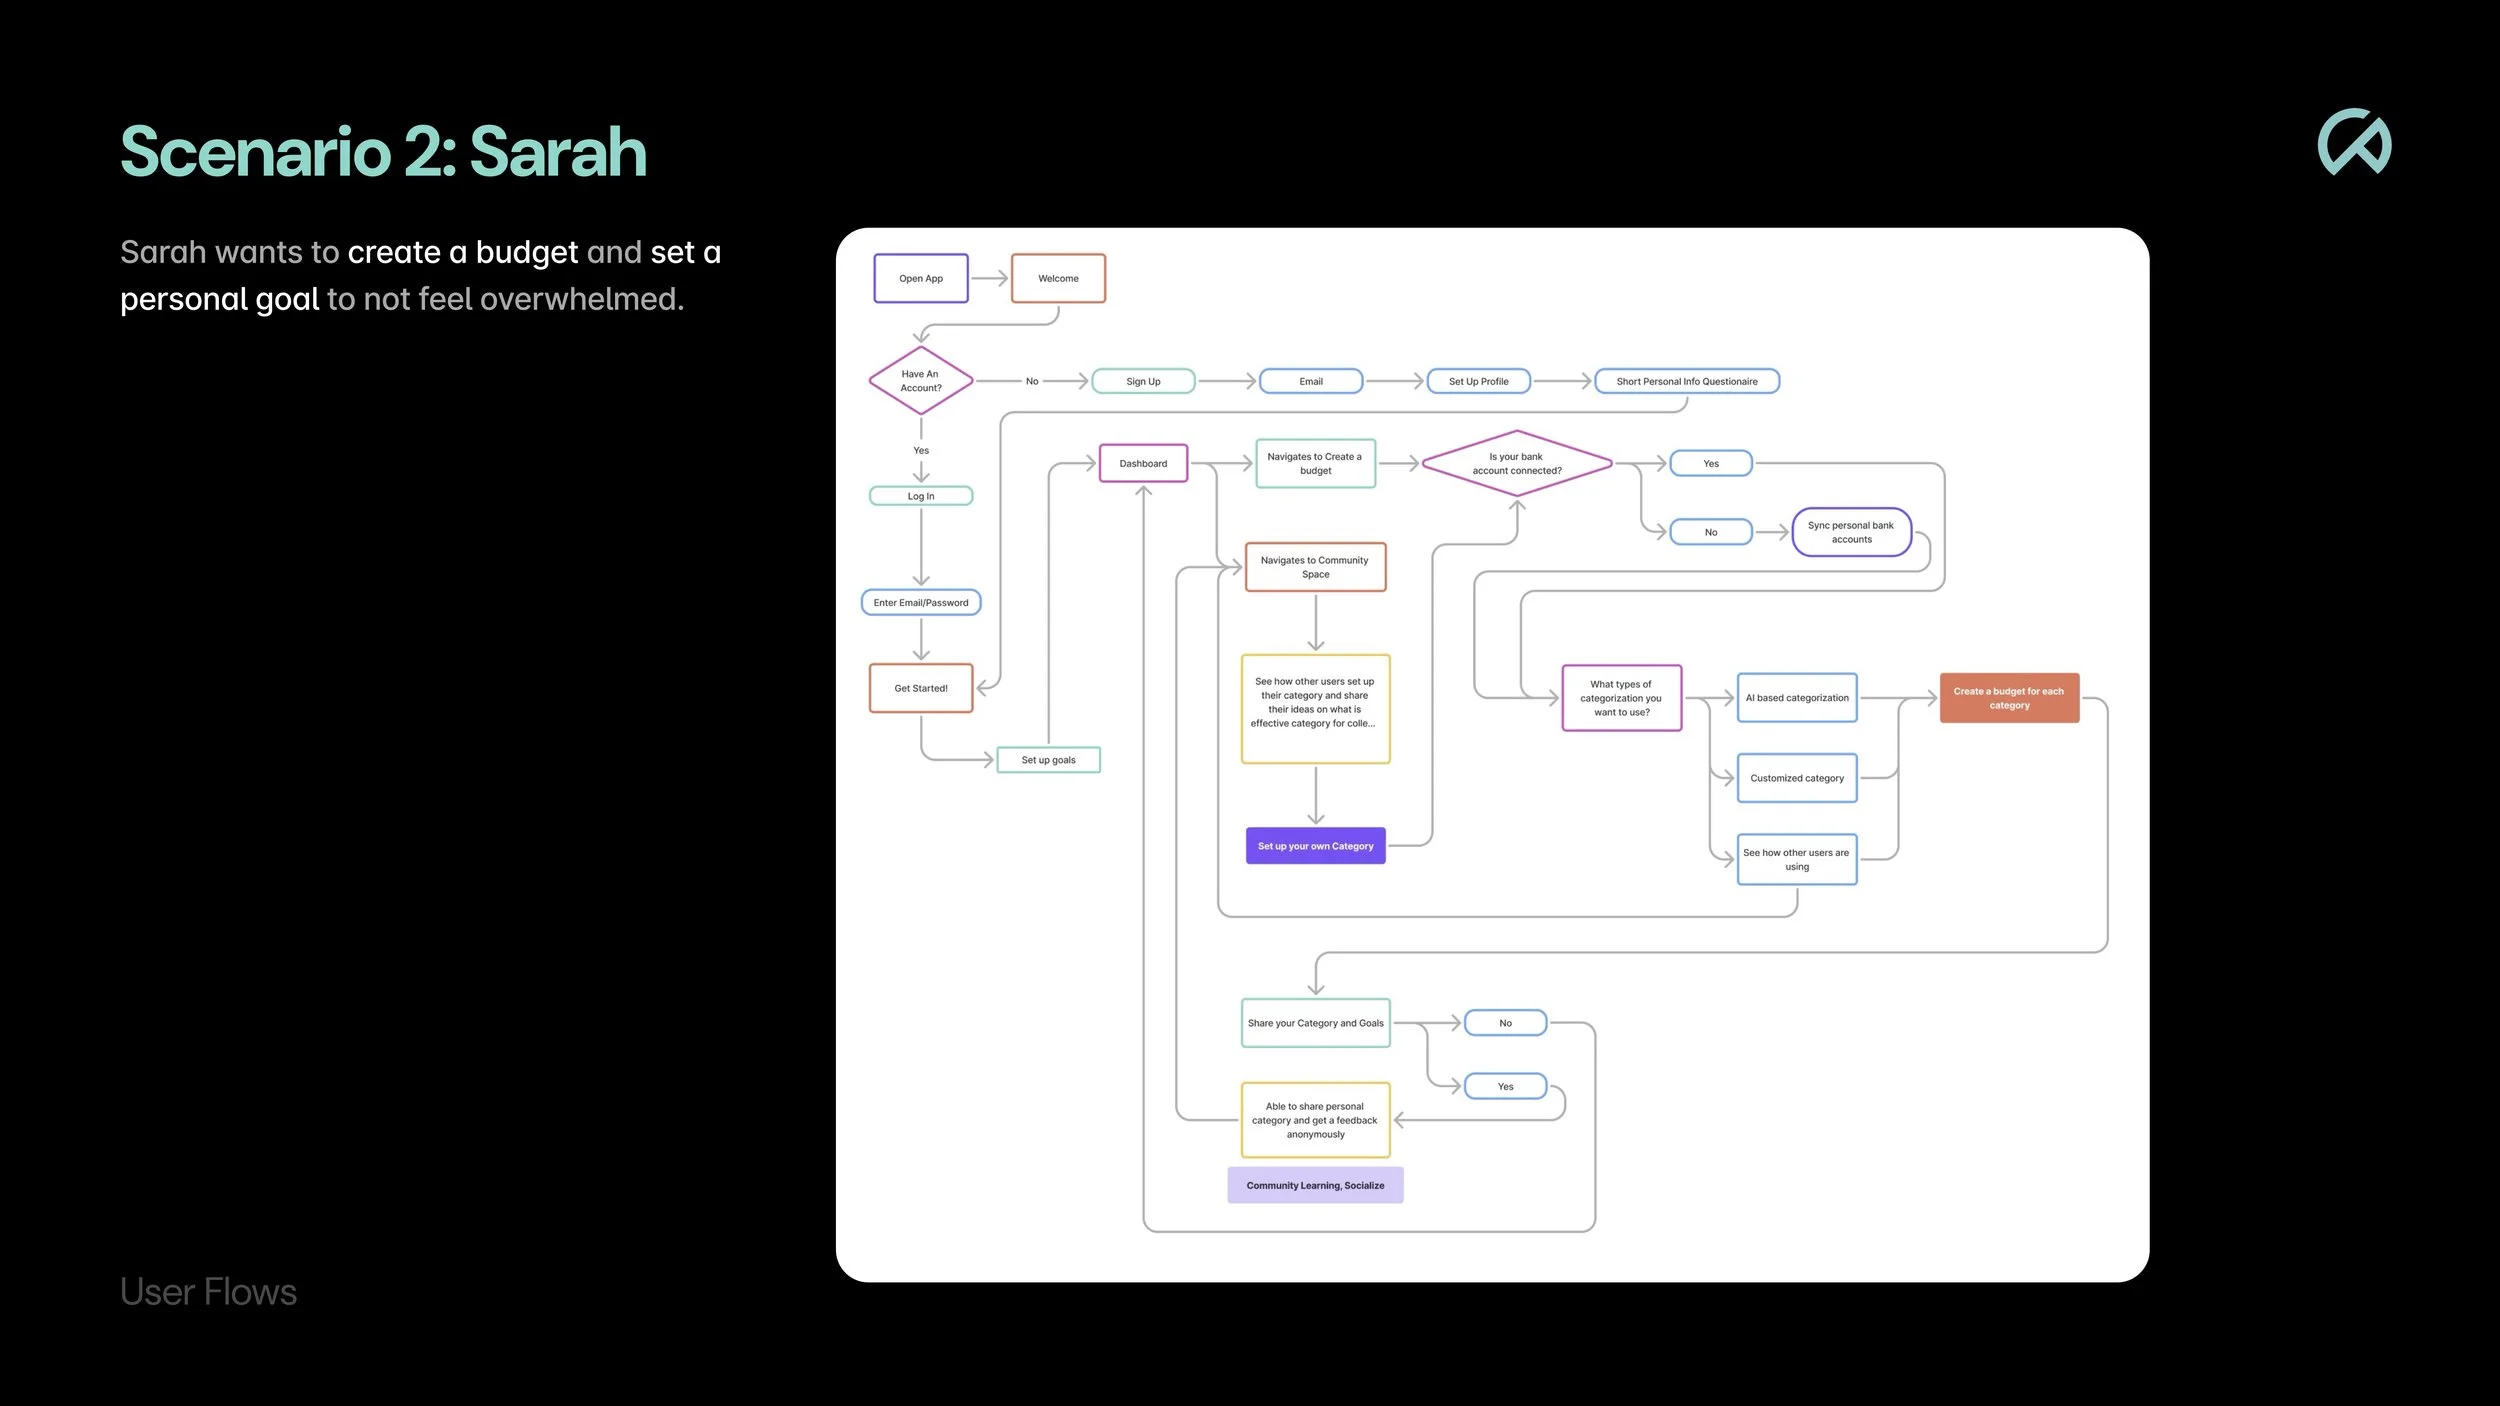Click the Enter Email/Password node
The height and width of the screenshot is (1406, 2500).
pos(920,602)
